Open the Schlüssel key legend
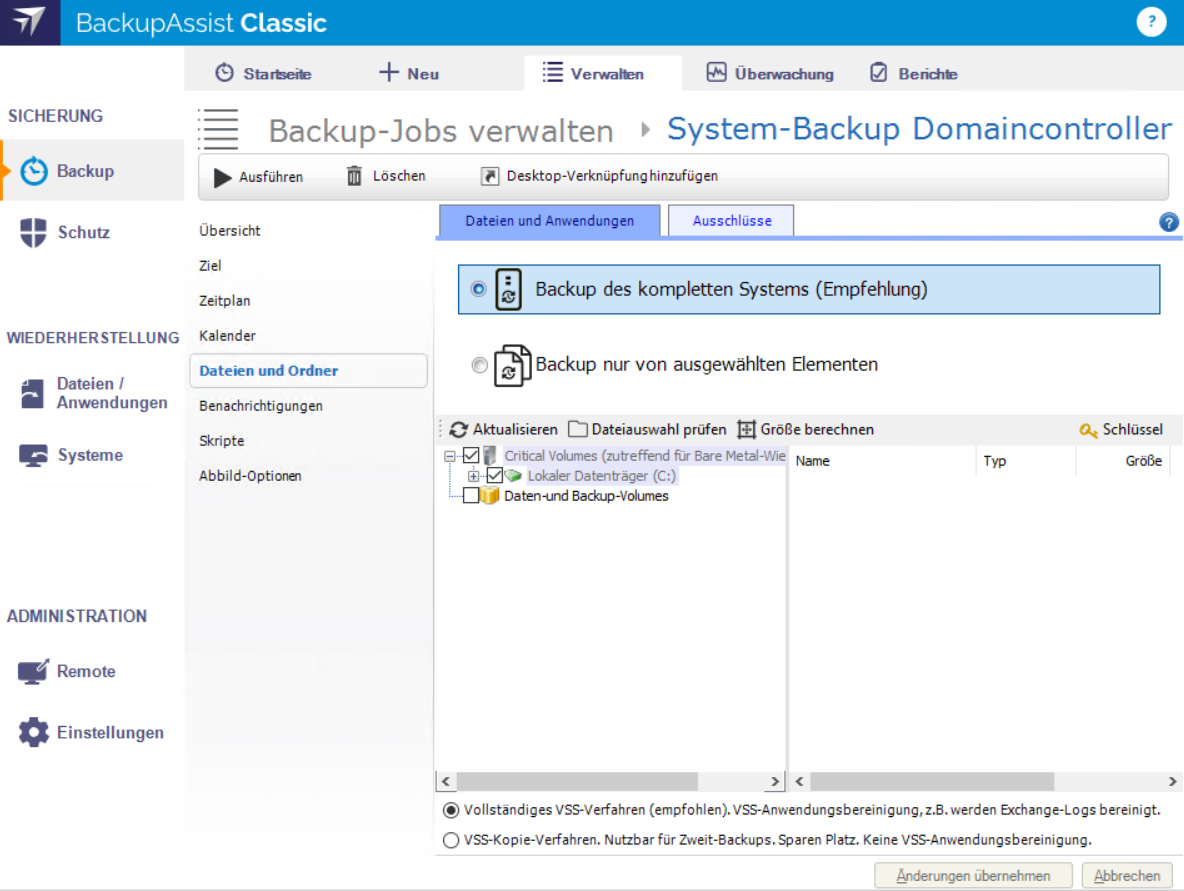The width and height of the screenshot is (1184, 891). pos(1088,429)
